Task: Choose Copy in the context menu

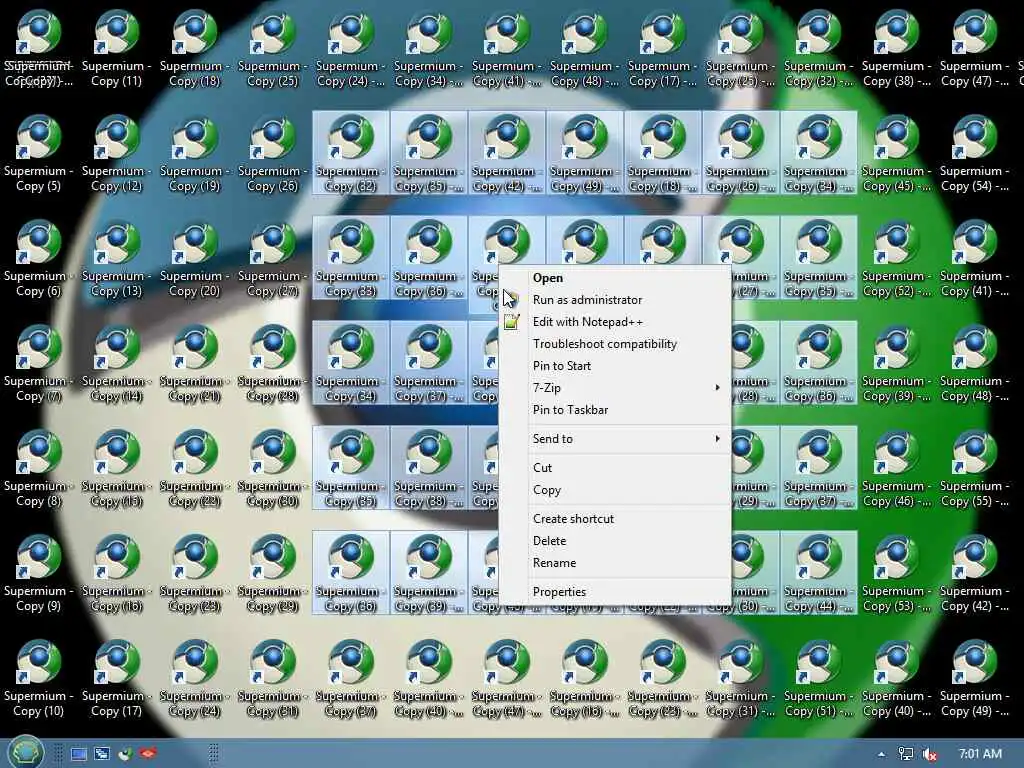Action: pos(615,490)
